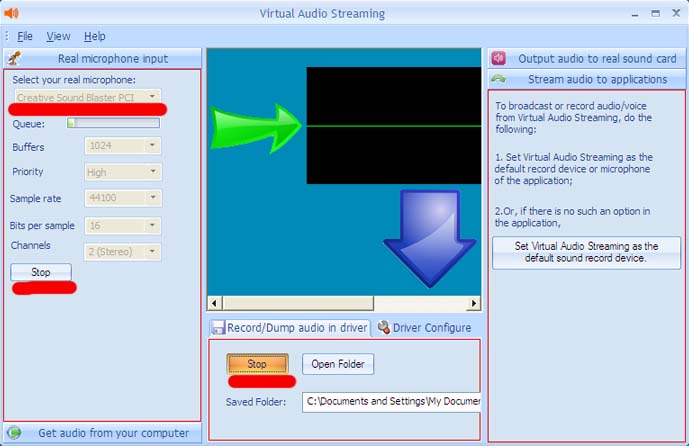Stop the real microphone input

(41, 272)
